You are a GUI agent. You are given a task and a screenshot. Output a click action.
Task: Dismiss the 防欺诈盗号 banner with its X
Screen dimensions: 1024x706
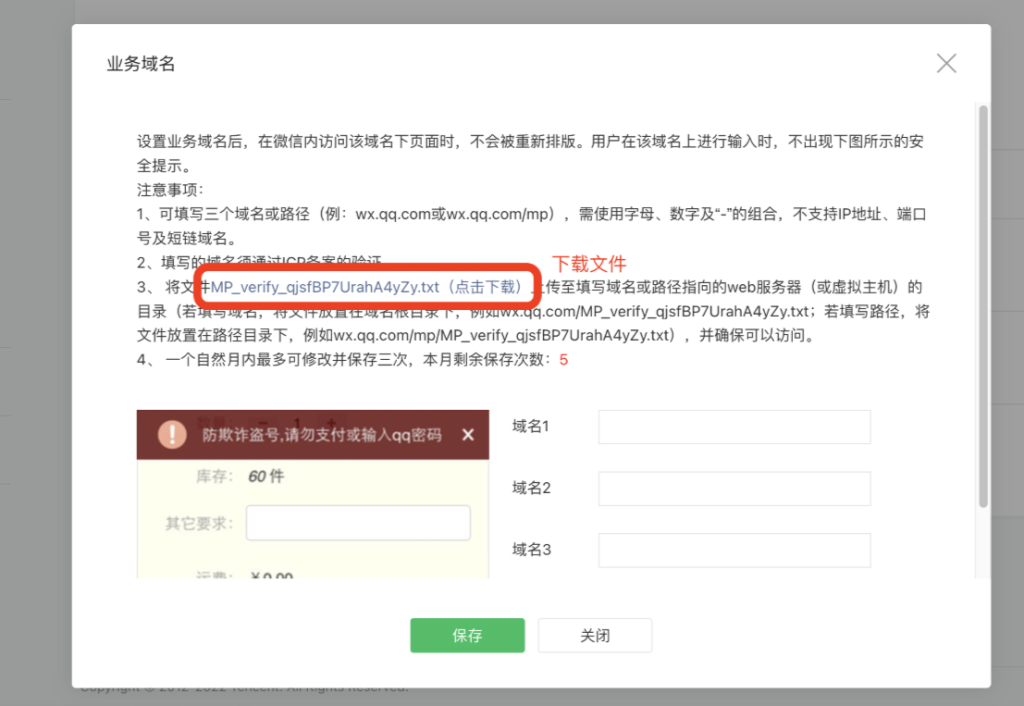467,435
